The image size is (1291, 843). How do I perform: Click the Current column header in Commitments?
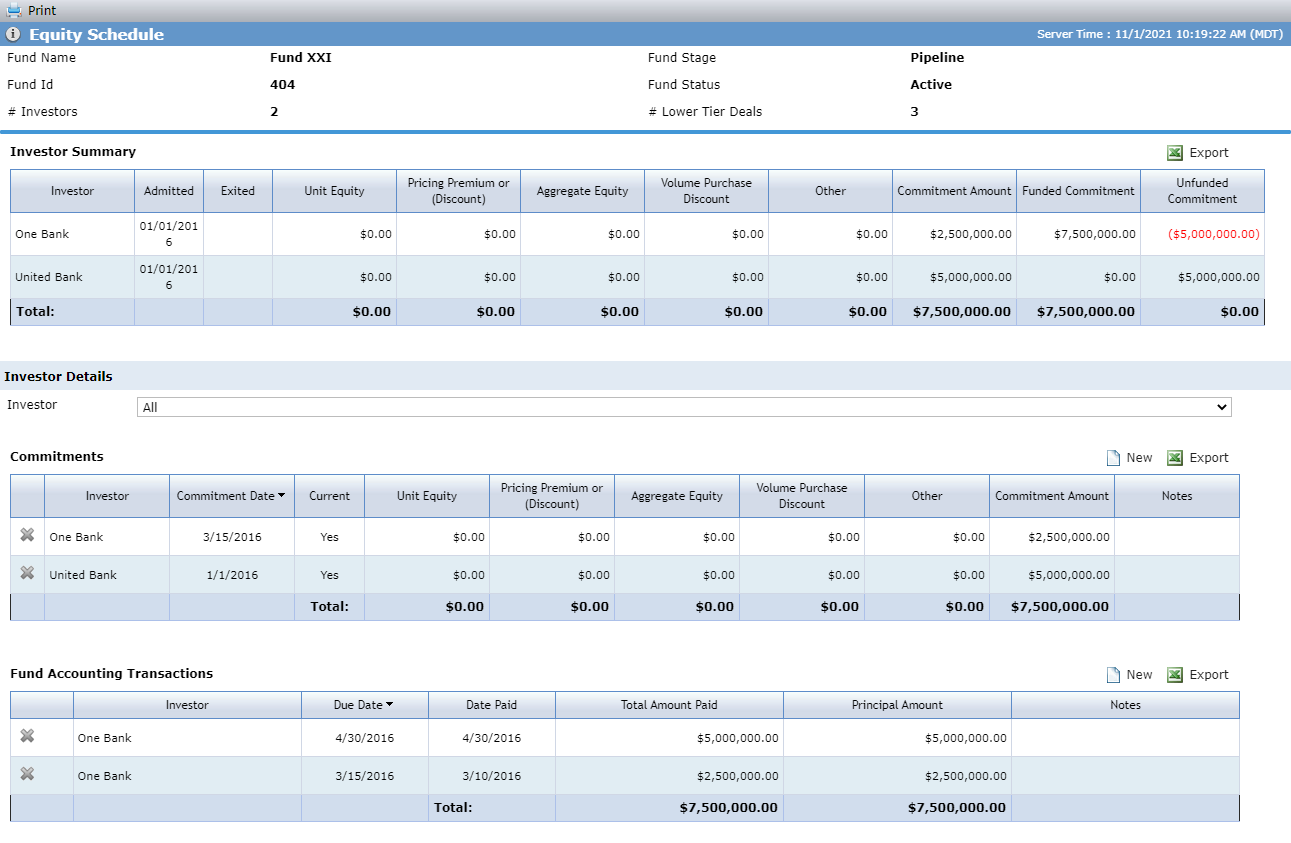[329, 496]
